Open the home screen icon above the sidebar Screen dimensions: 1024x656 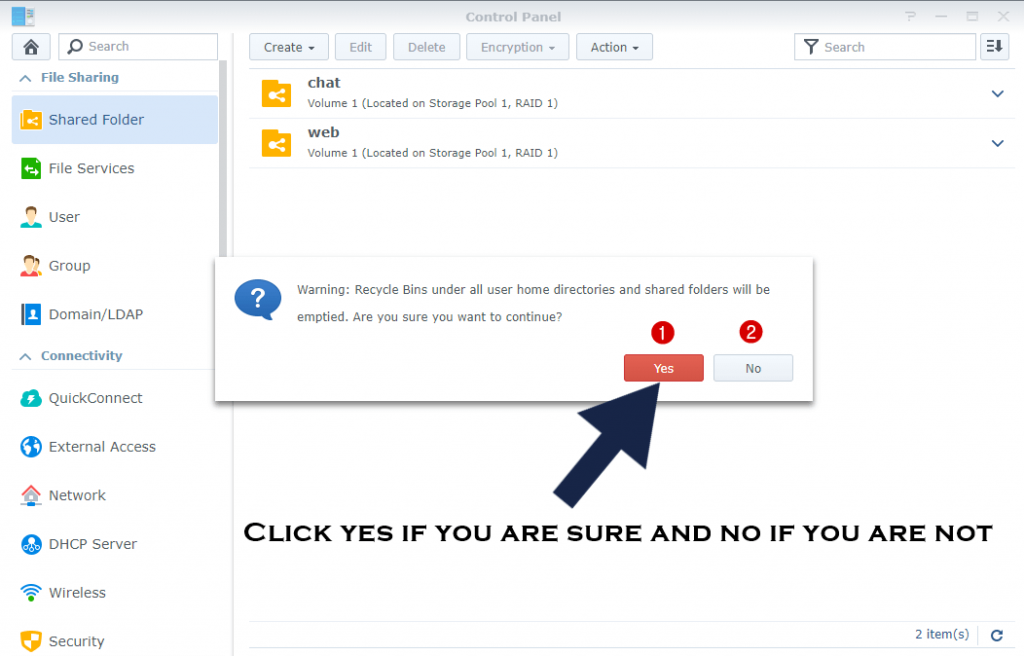pyautogui.click(x=30, y=46)
